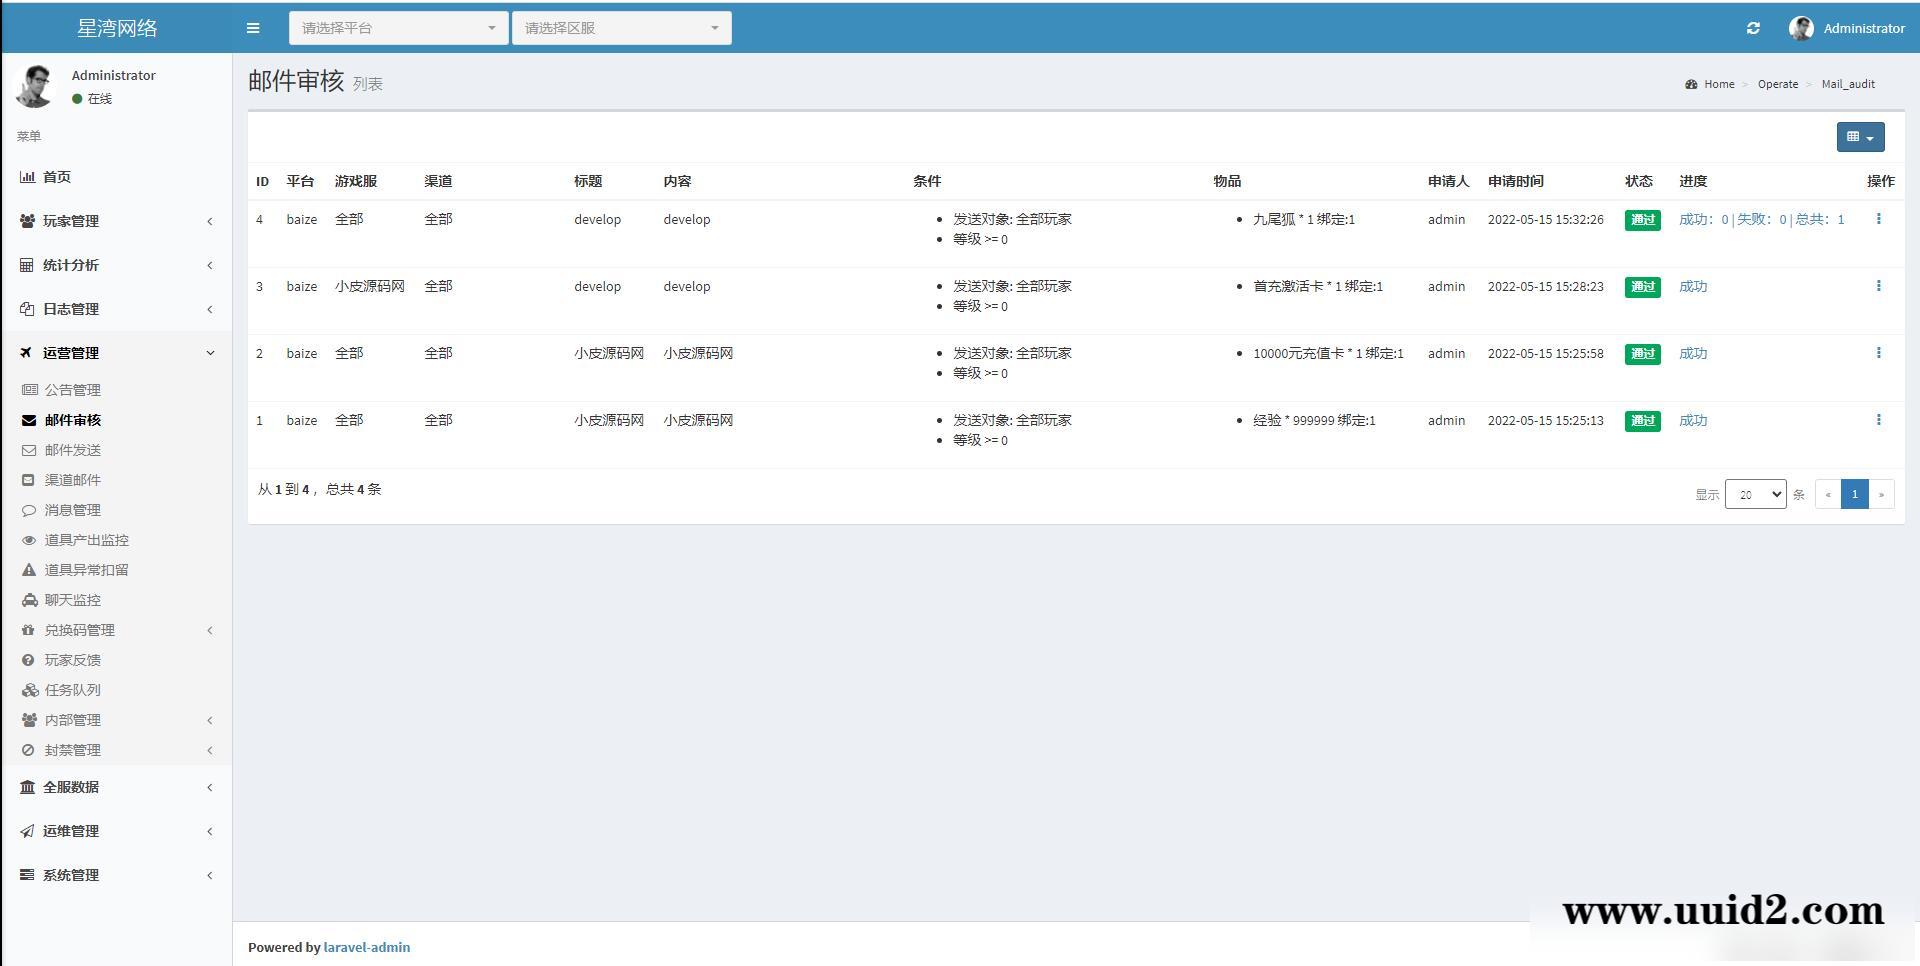Image resolution: width=1920 pixels, height=966 pixels.
Task: Click the Home icon in the breadcrumb
Action: point(1691,84)
